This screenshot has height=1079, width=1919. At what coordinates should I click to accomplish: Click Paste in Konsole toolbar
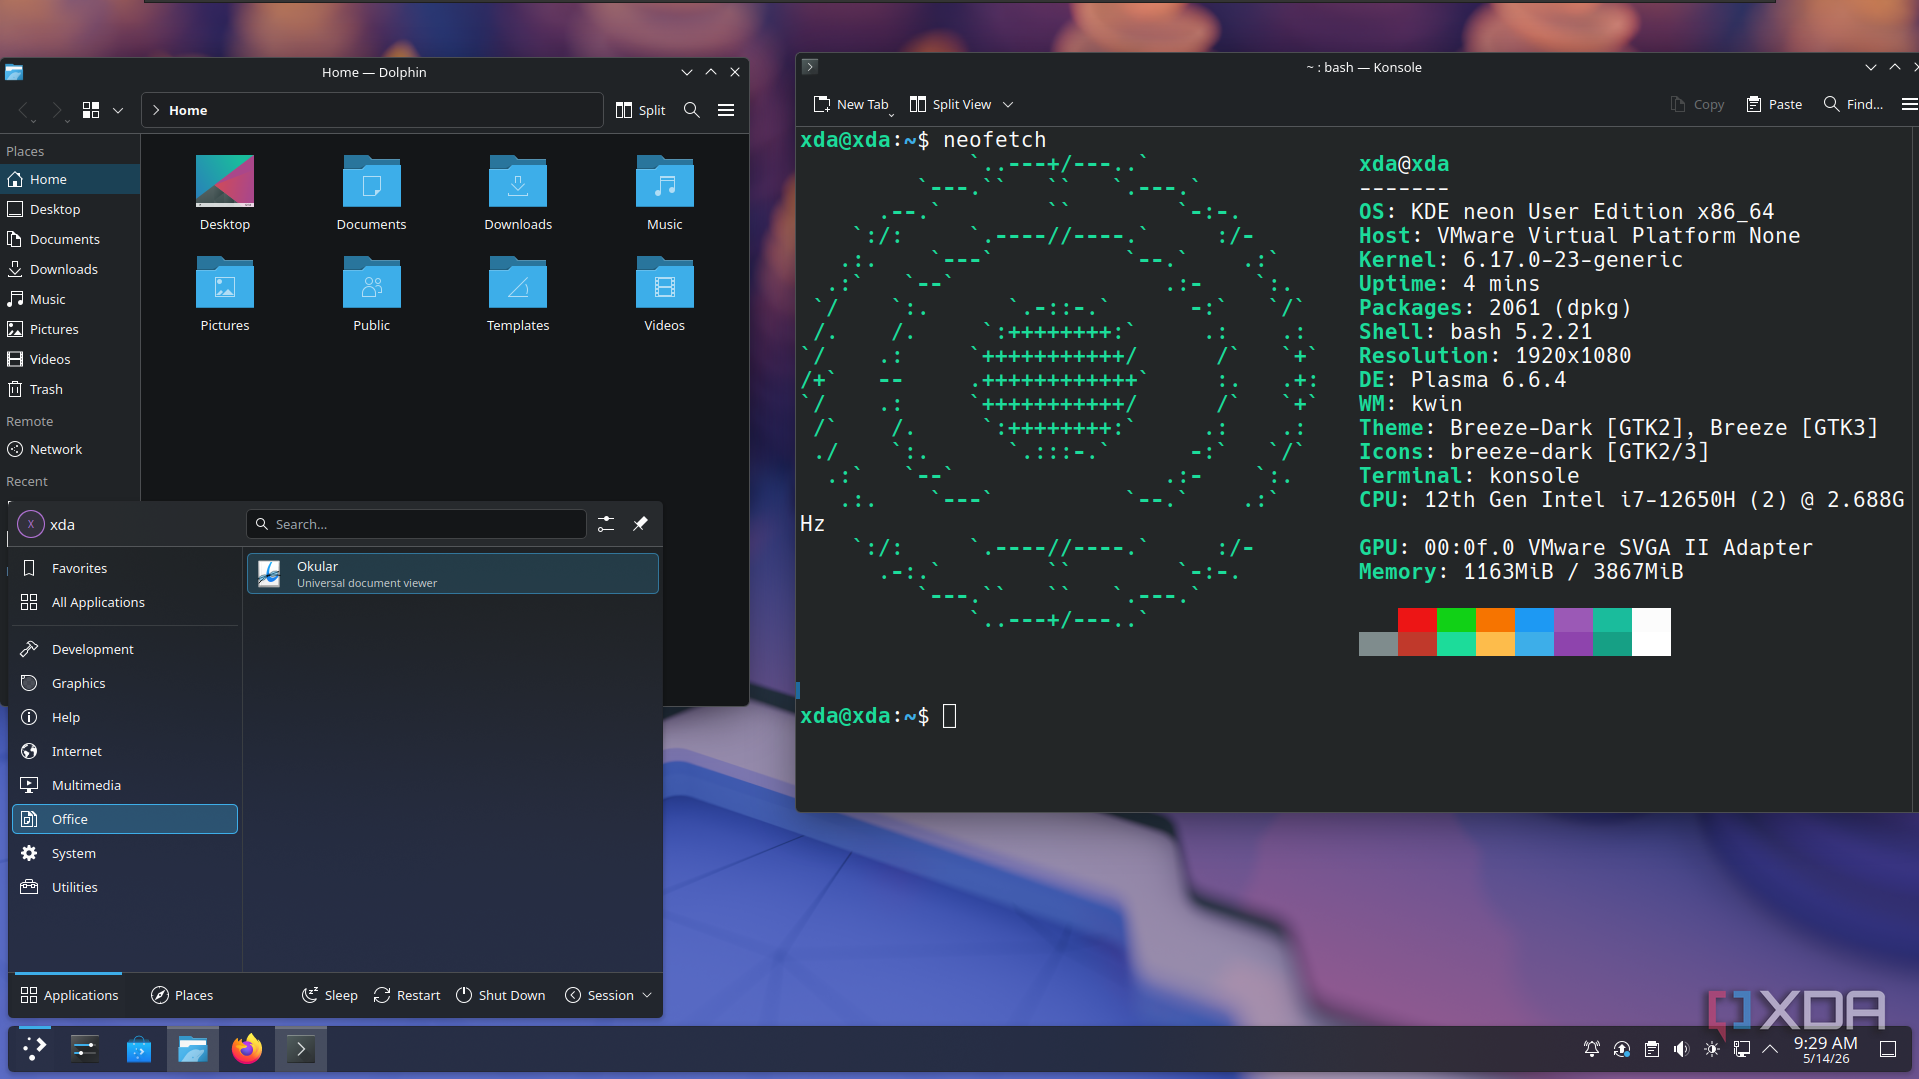[1774, 104]
